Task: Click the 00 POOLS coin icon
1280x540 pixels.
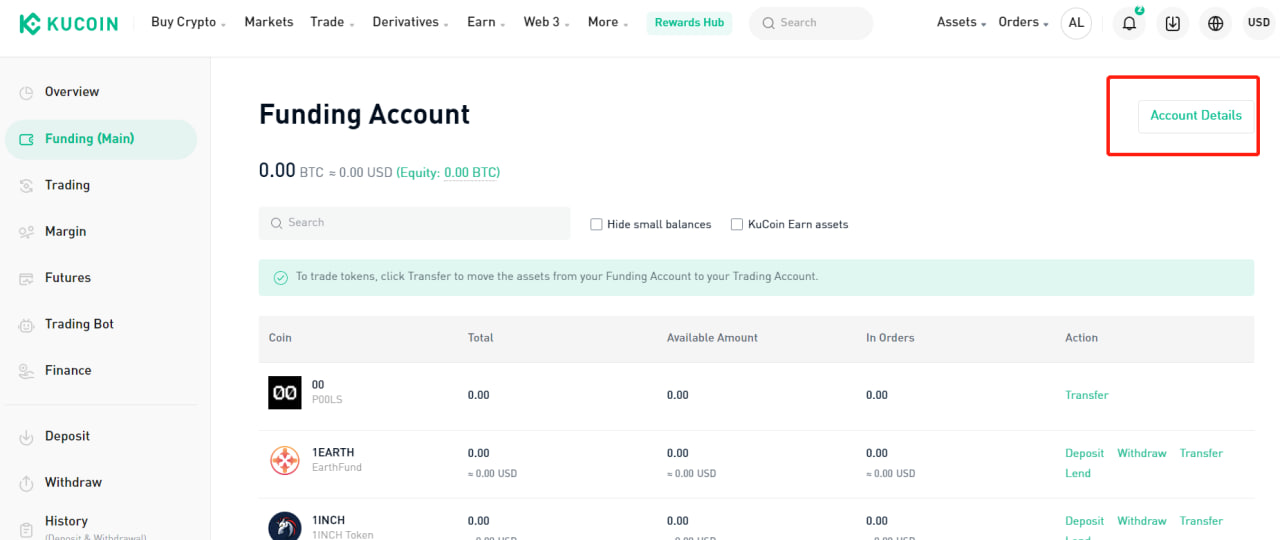Action: pos(285,393)
